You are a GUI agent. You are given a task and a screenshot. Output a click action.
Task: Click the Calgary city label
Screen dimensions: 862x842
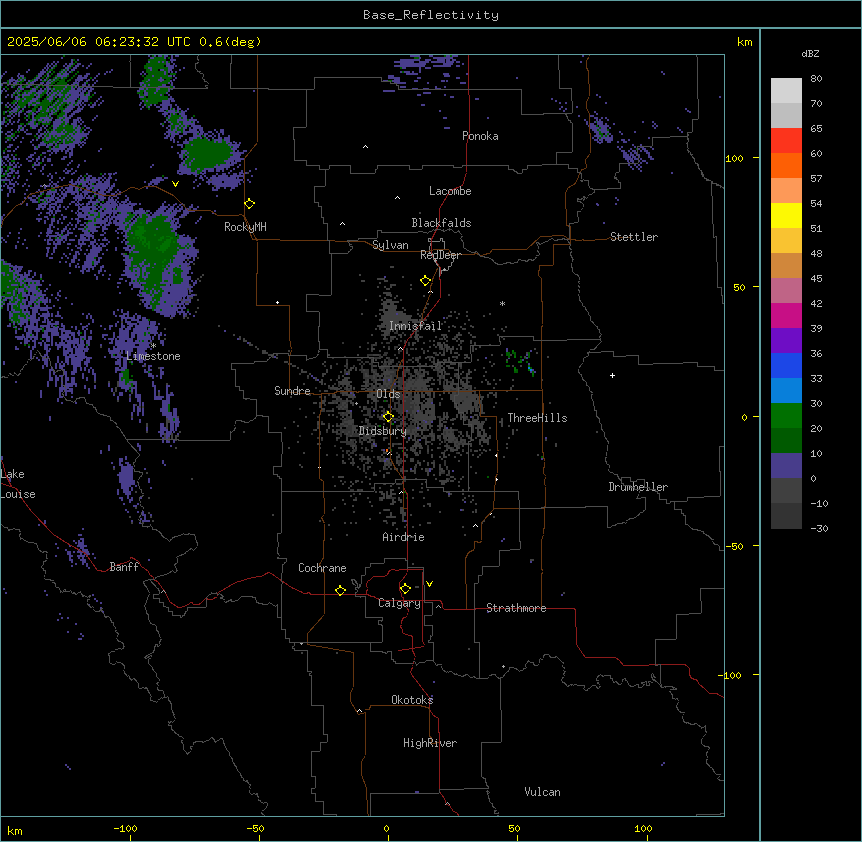(399, 603)
